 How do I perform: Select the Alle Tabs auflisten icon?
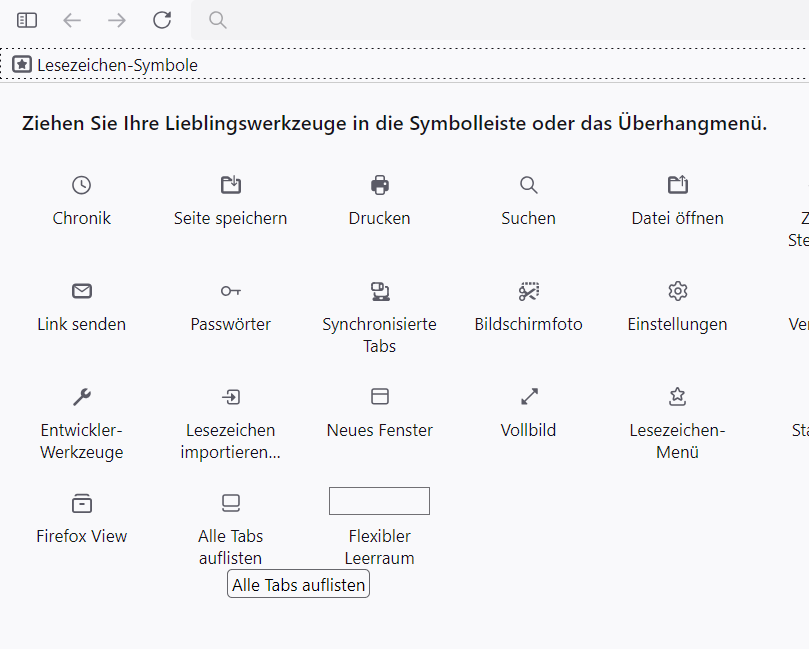pos(231,503)
